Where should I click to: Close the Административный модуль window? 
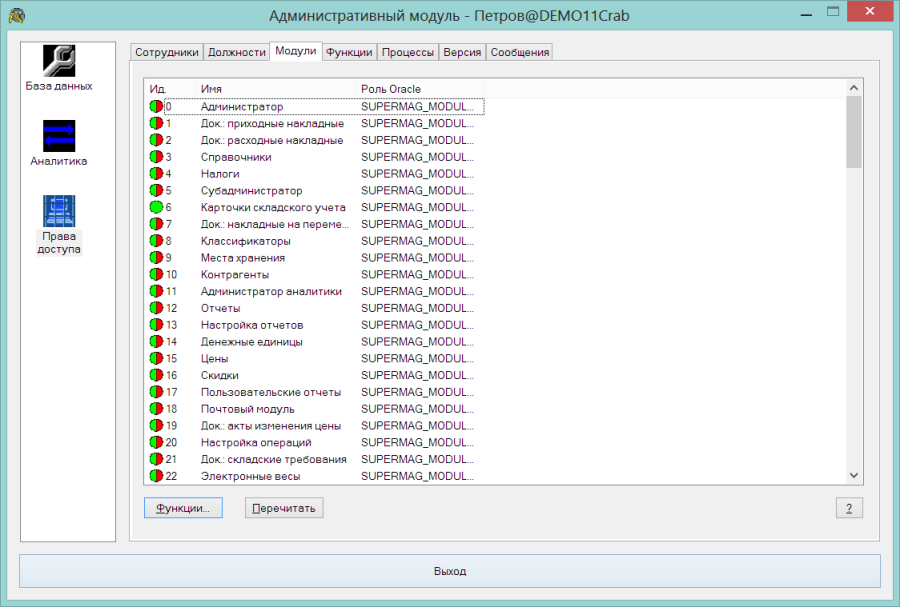pos(870,11)
